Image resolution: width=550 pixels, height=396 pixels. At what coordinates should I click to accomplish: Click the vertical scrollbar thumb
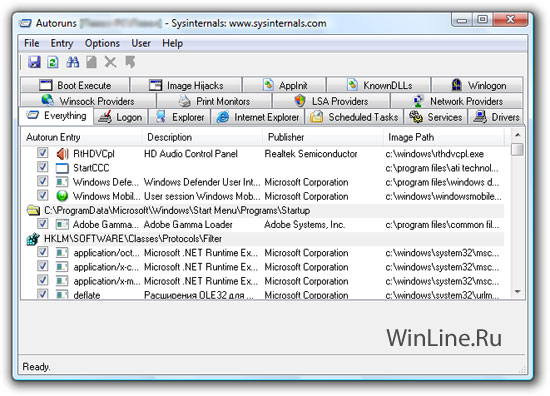(x=517, y=149)
